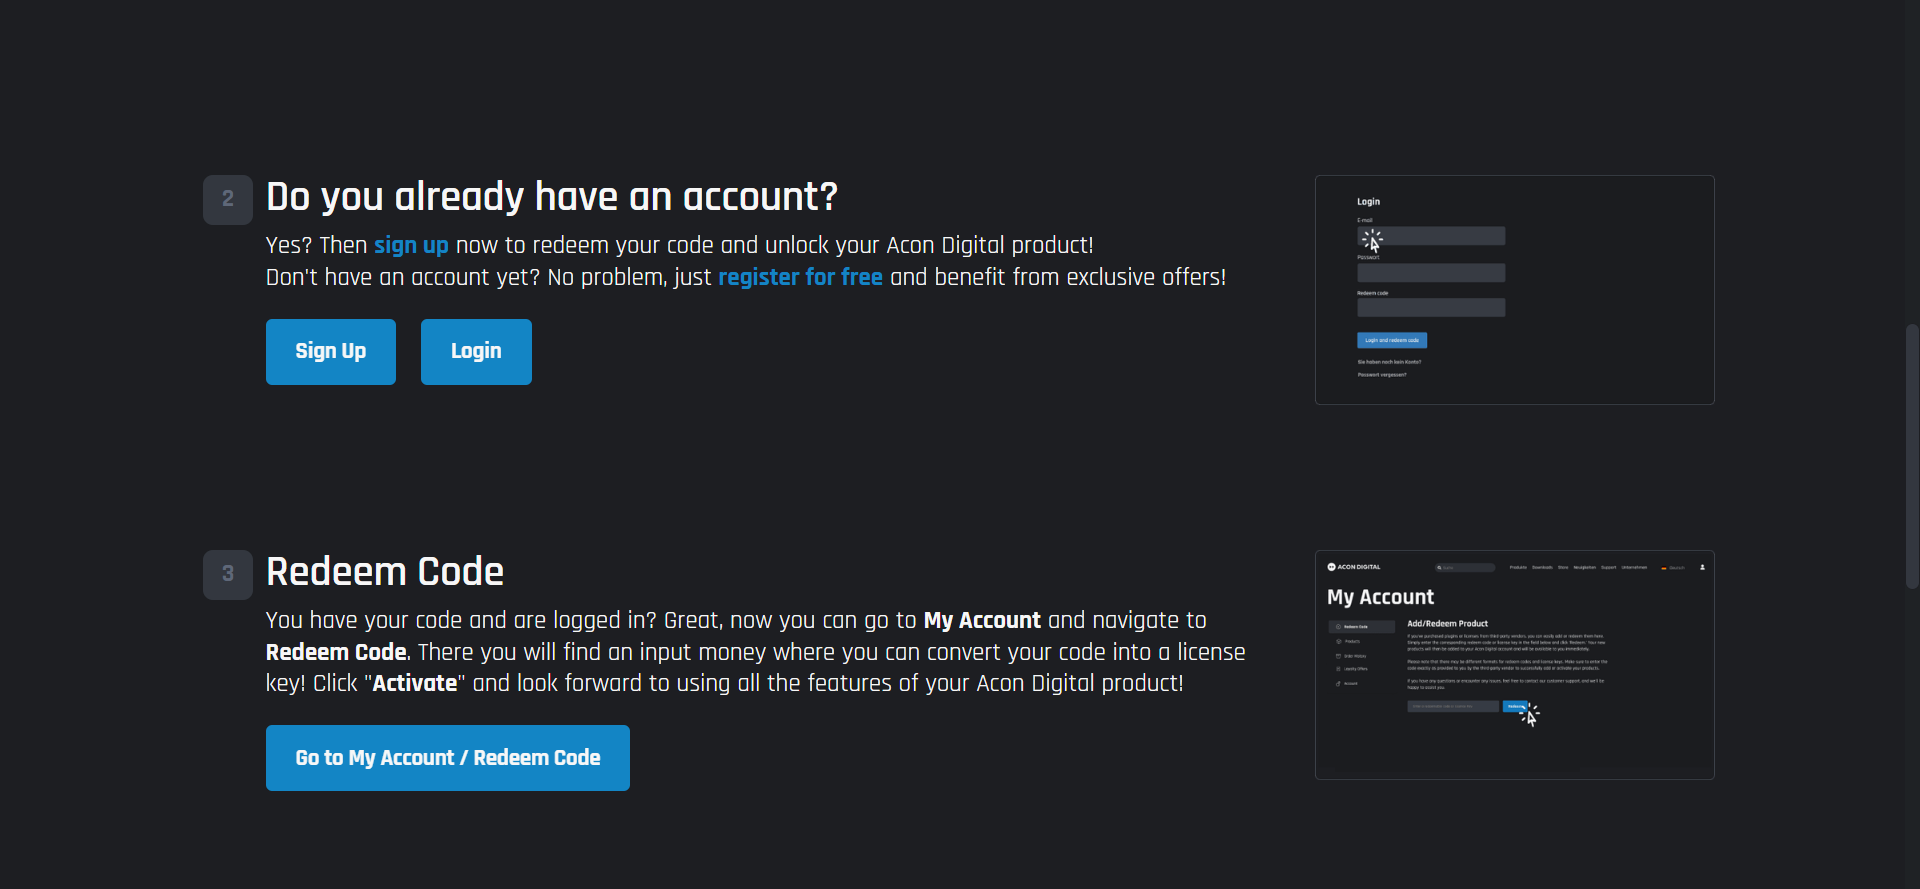
Task: Follow the "register for free" link
Action: tap(800, 278)
